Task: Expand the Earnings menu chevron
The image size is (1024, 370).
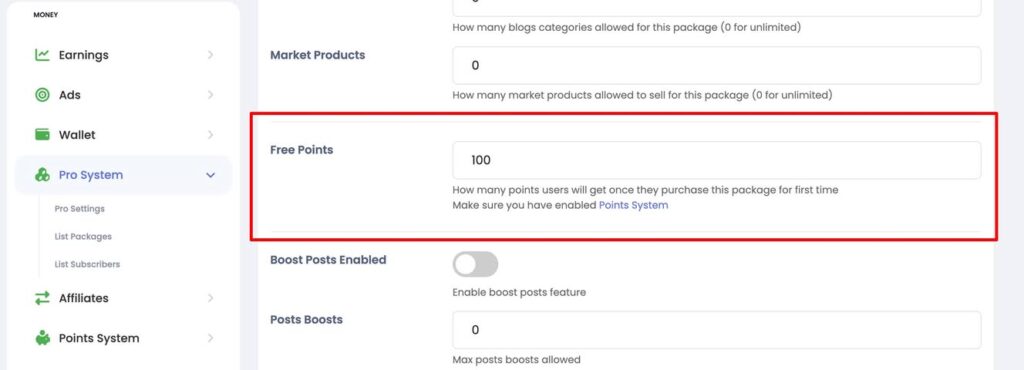Action: (210, 55)
